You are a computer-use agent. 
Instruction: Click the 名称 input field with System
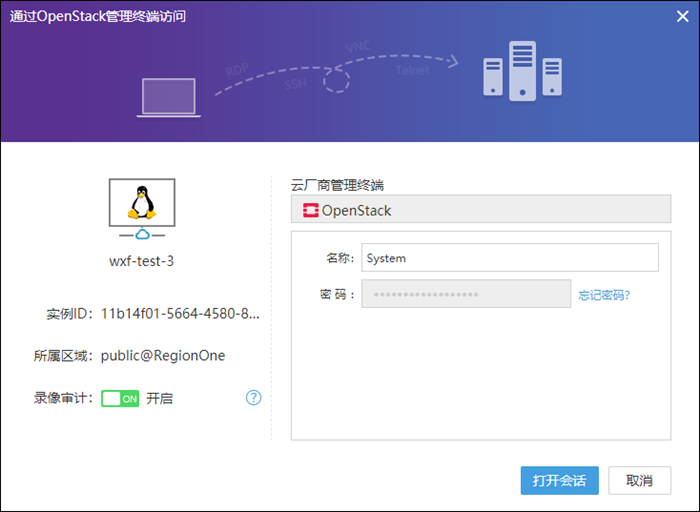pos(510,258)
